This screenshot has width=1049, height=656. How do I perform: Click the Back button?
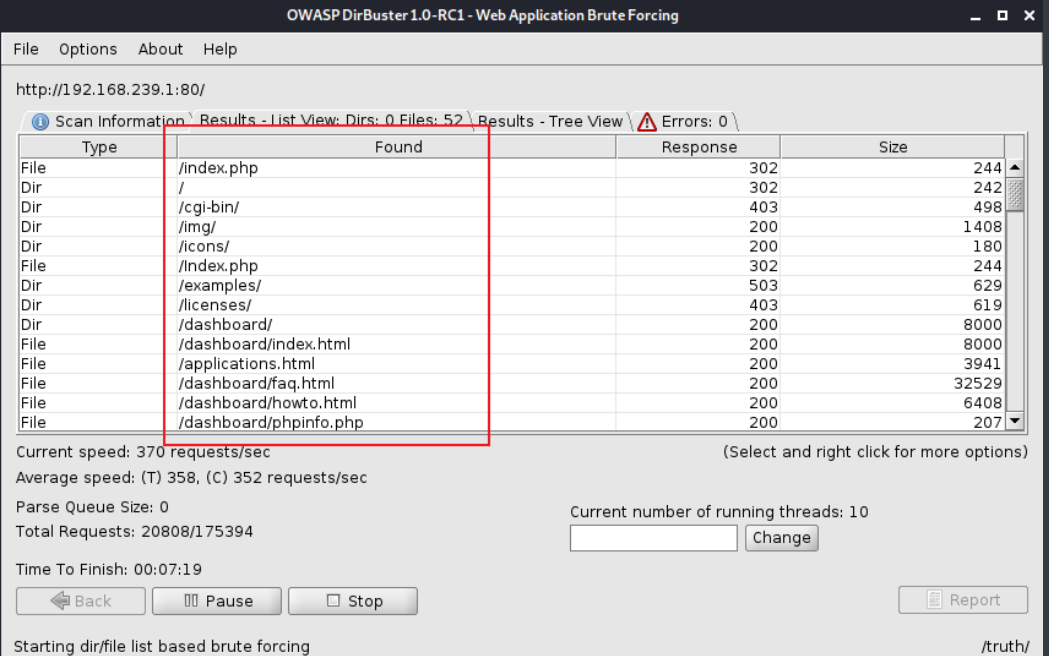pyautogui.click(x=81, y=600)
